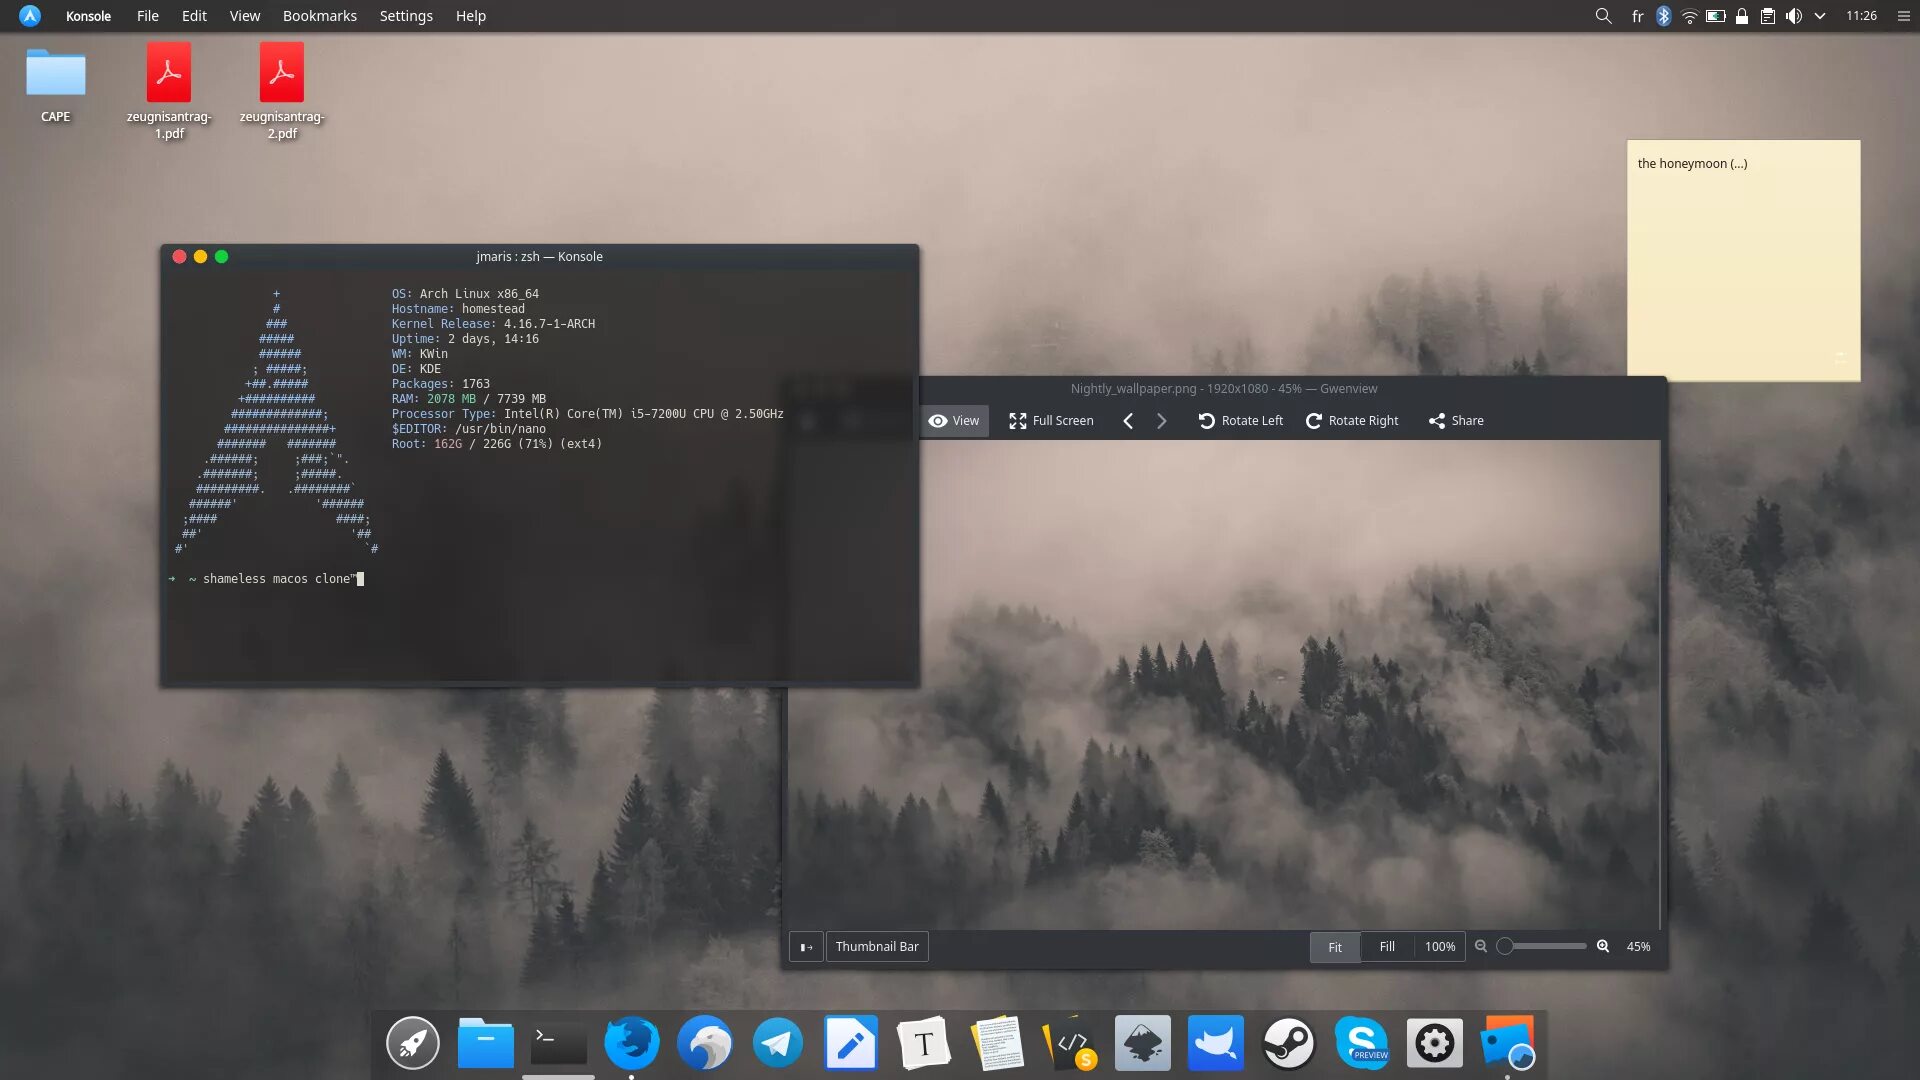Open the Settings menu in Konsole
This screenshot has height=1080, width=1920.
tap(406, 16)
